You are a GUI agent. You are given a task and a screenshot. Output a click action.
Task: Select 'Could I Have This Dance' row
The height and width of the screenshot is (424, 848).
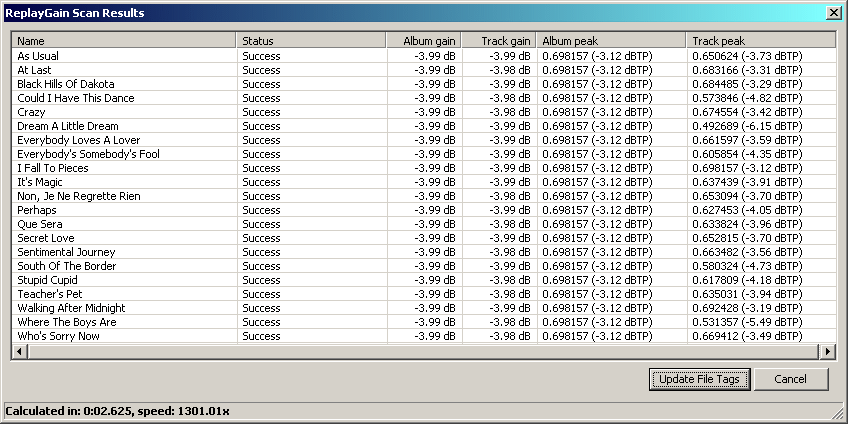[423, 98]
